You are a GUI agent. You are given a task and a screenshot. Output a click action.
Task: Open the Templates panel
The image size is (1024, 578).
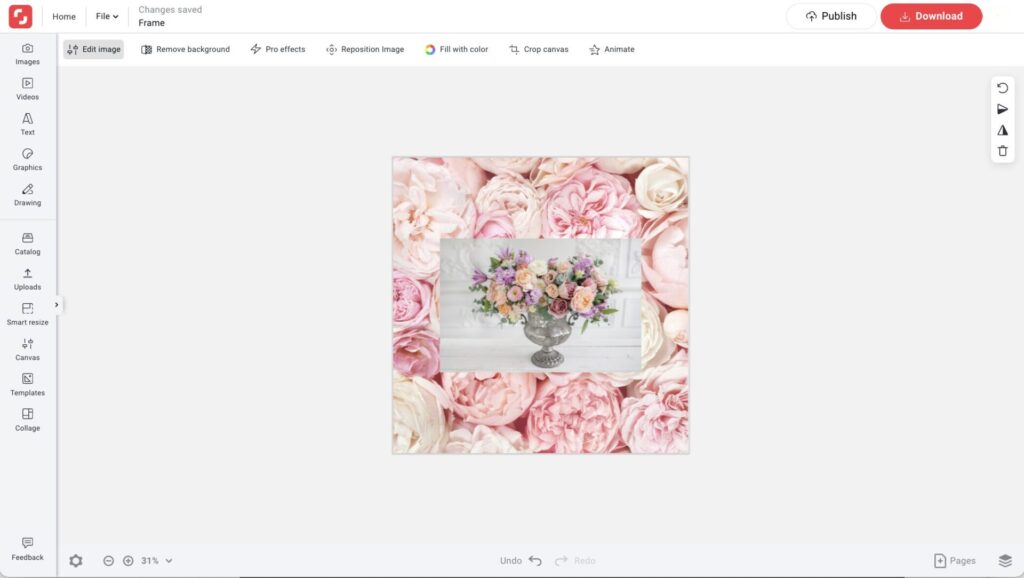point(27,384)
